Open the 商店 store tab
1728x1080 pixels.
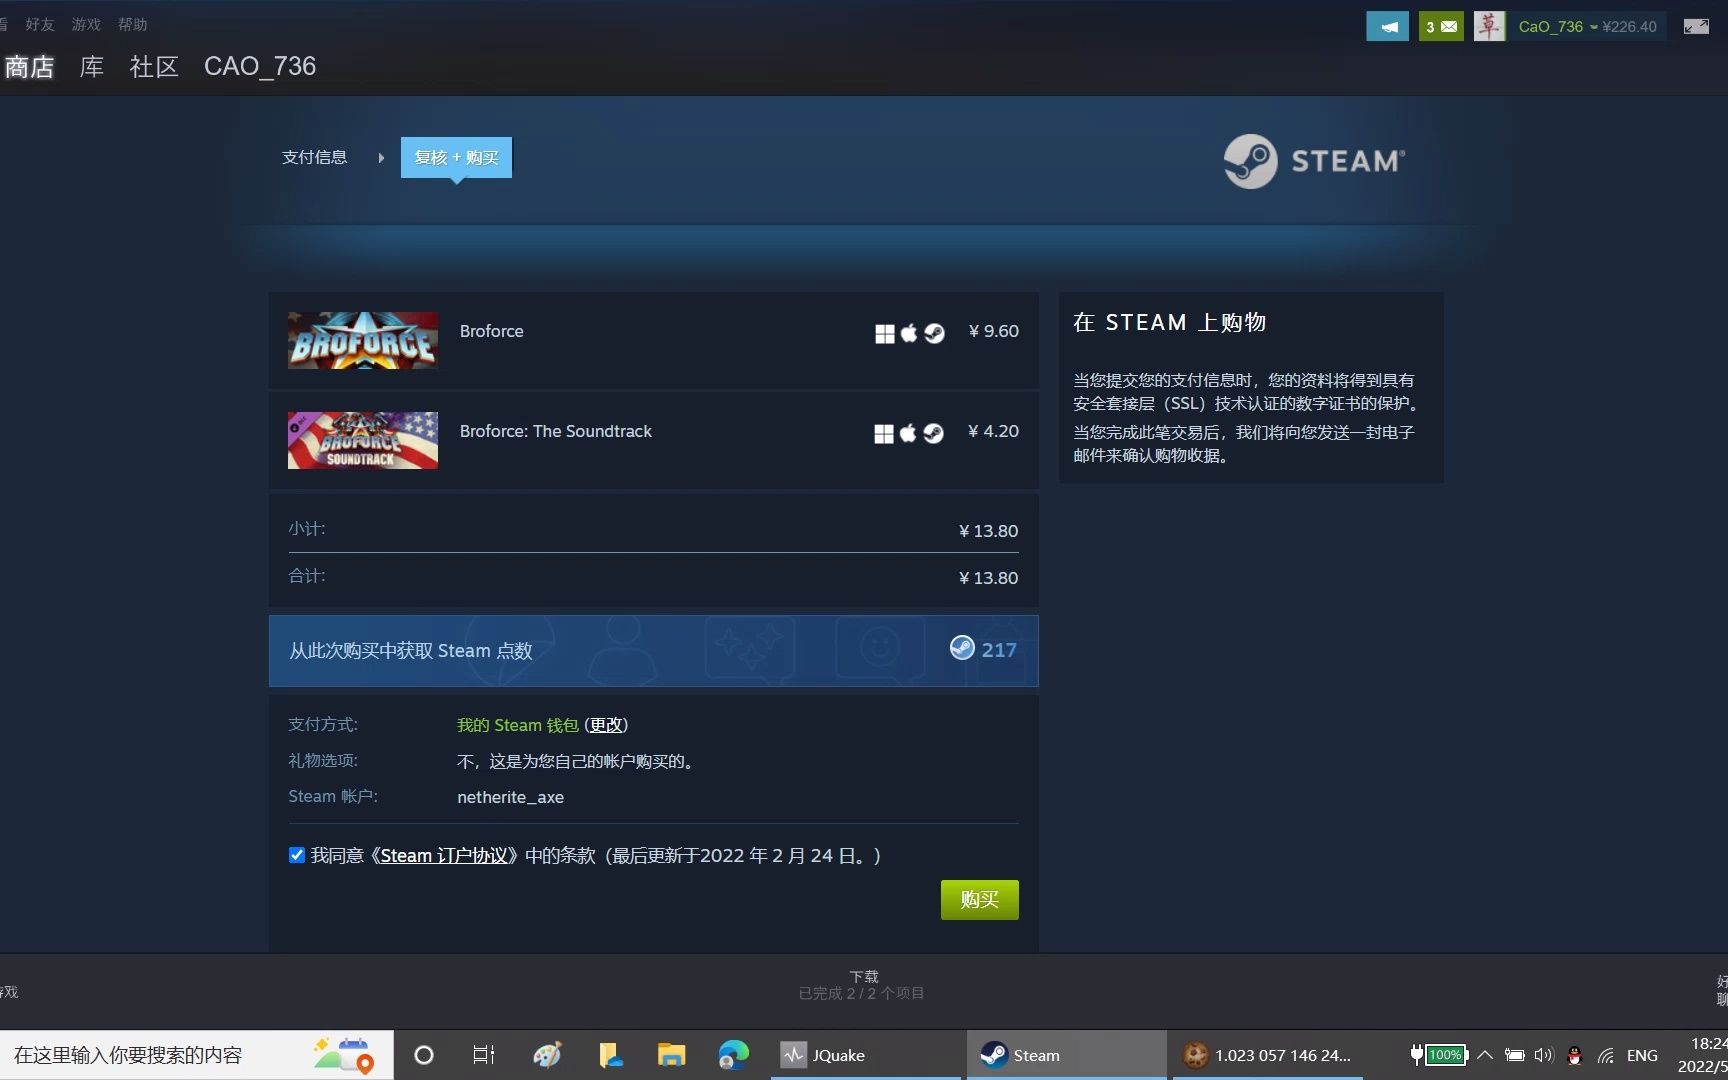point(29,67)
